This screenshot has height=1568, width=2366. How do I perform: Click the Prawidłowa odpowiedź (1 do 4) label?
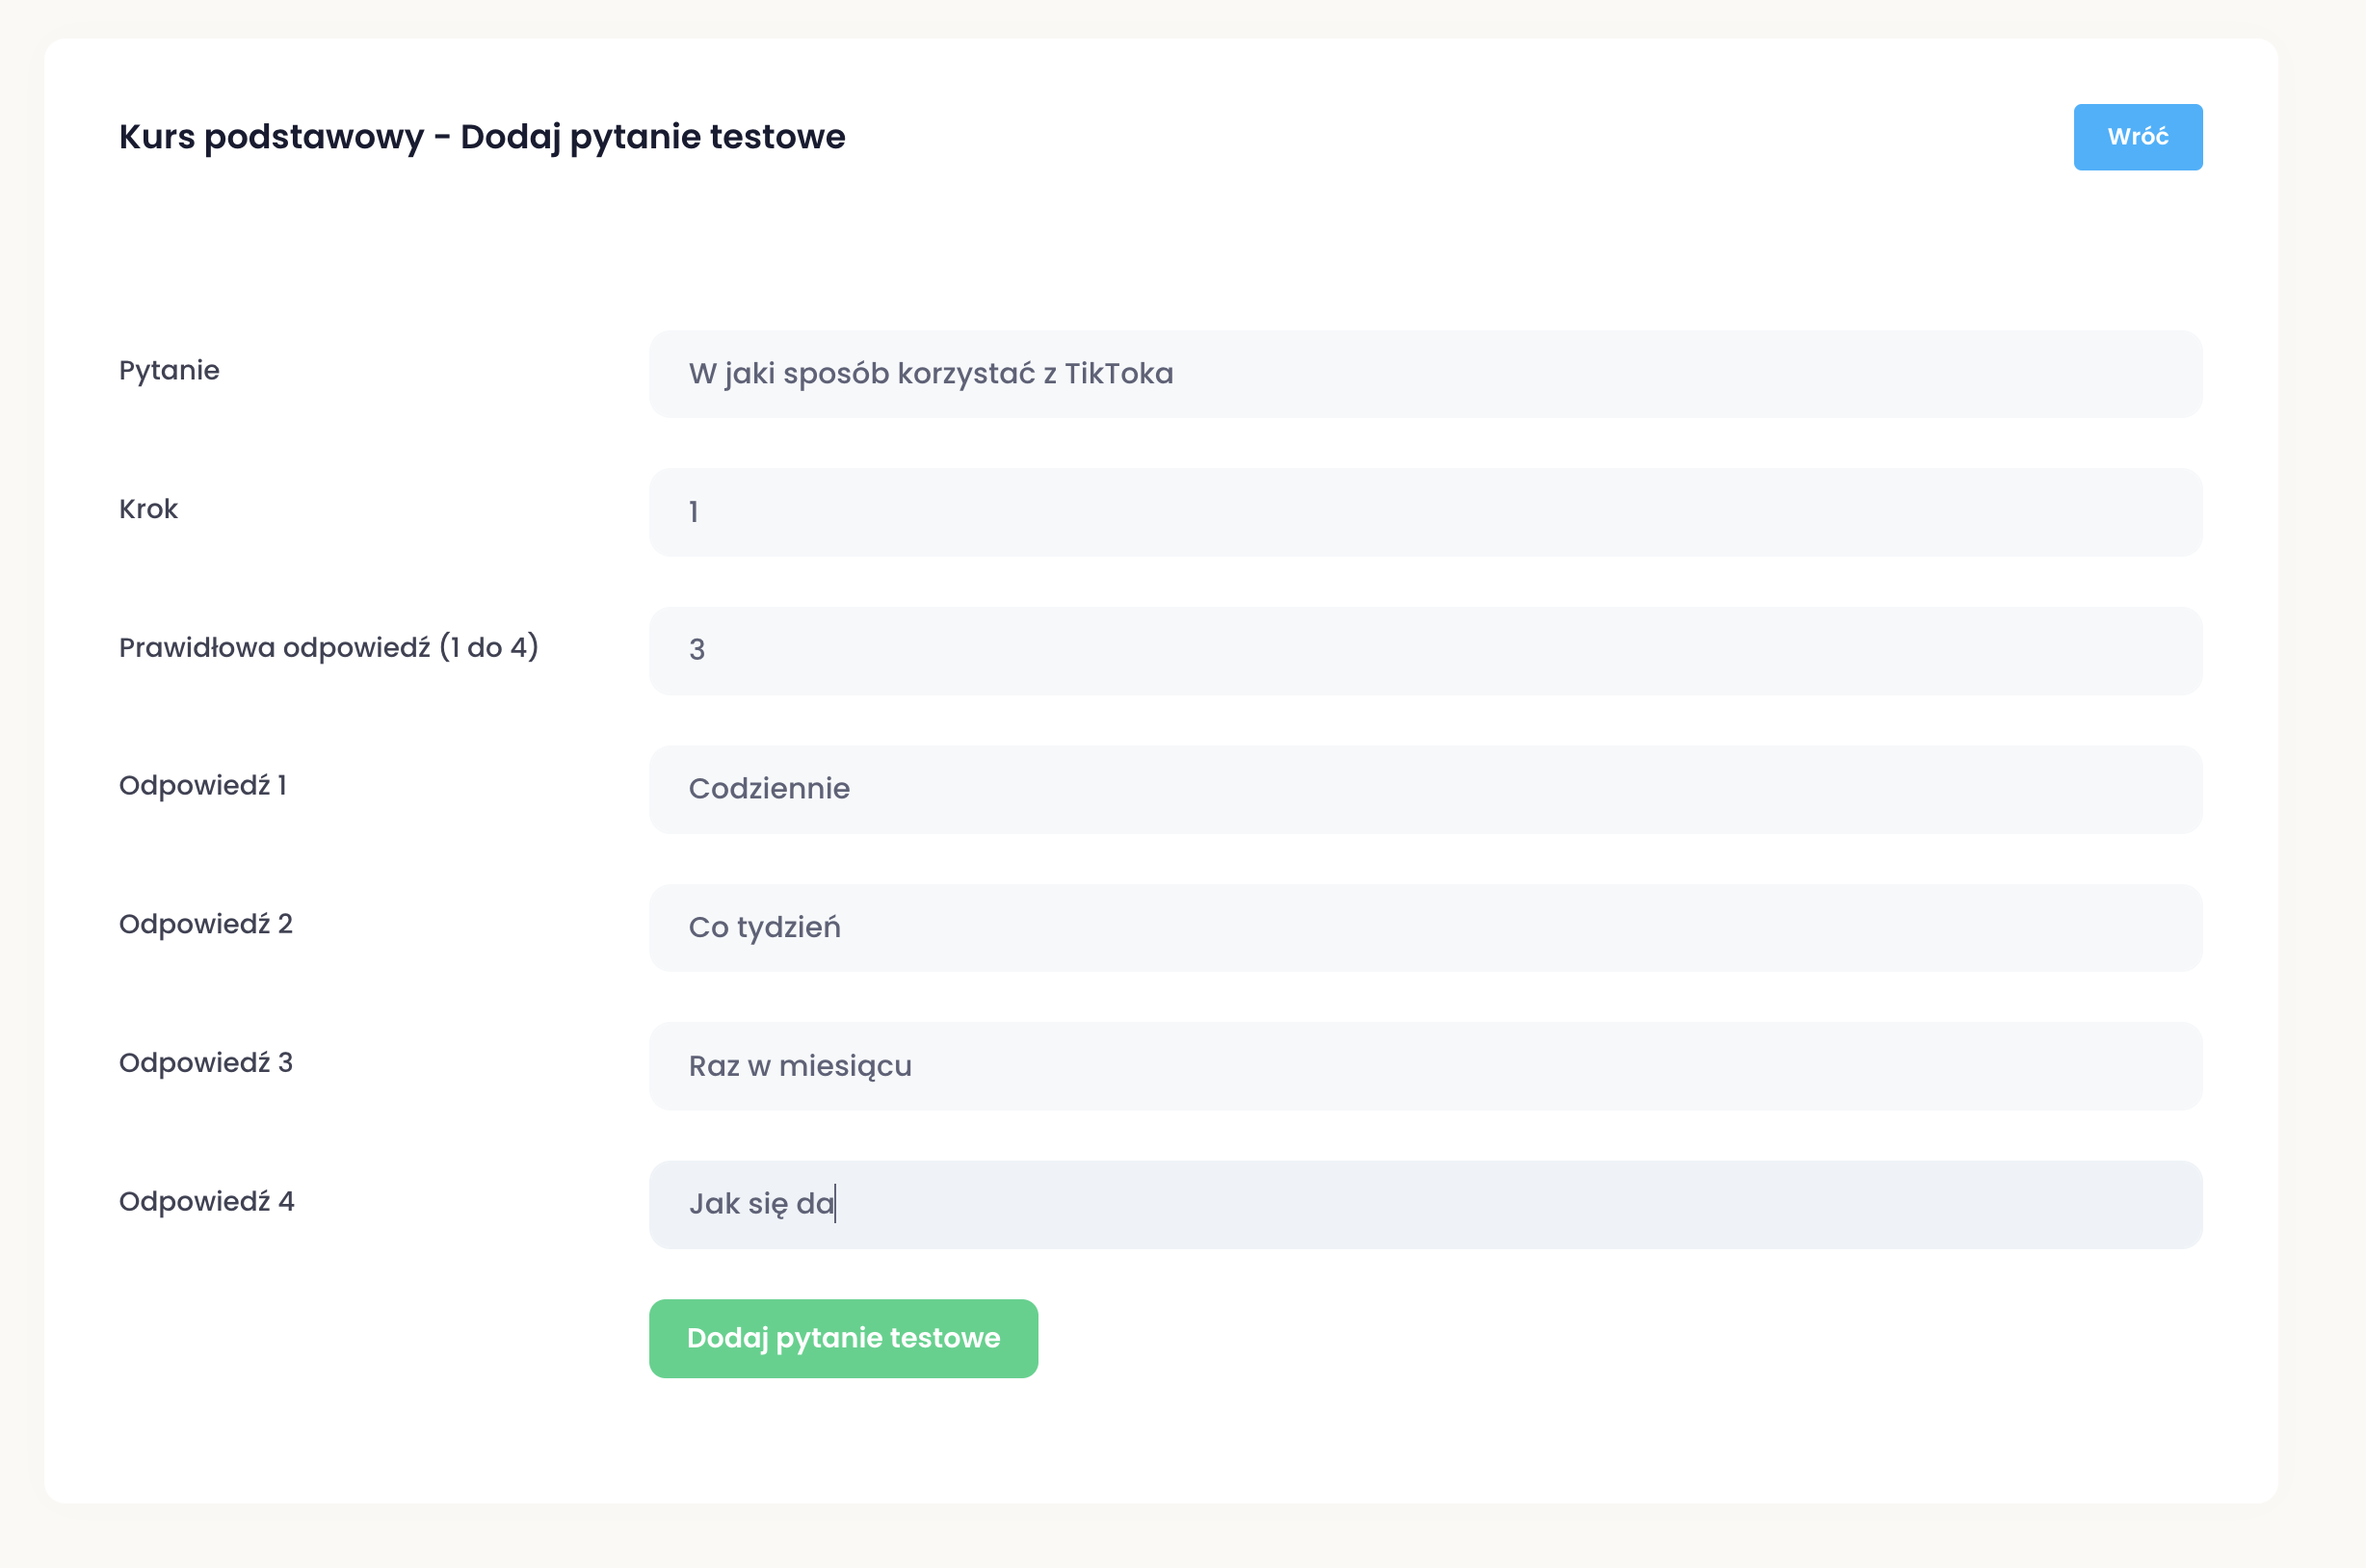coord(328,647)
